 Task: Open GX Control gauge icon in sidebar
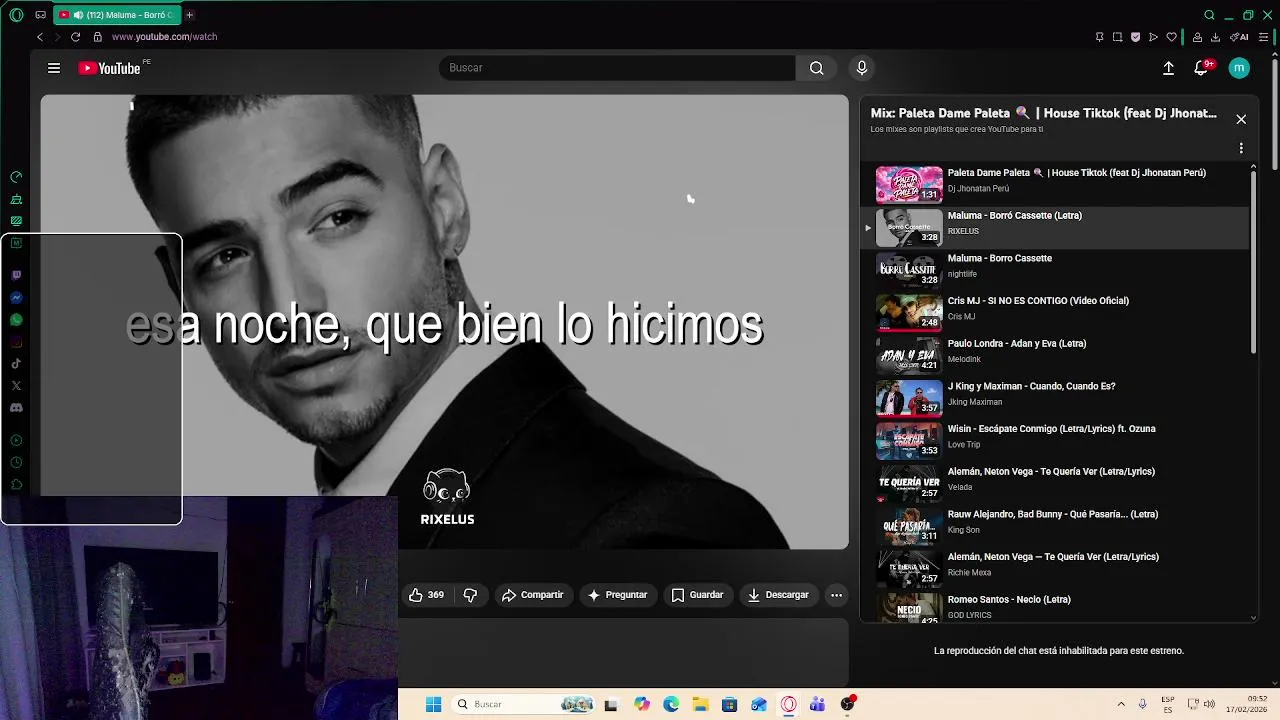[16, 177]
